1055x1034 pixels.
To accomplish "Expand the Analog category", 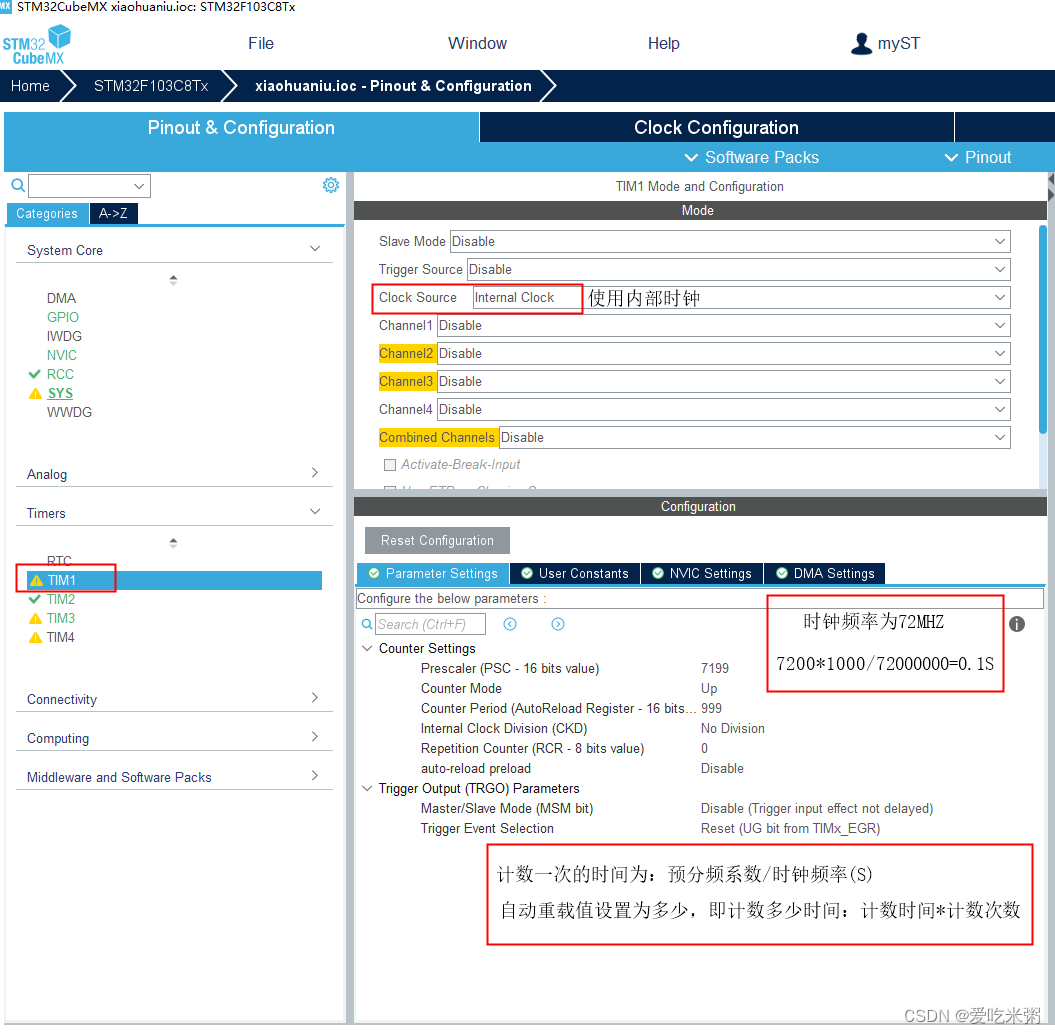I will [x=314, y=473].
